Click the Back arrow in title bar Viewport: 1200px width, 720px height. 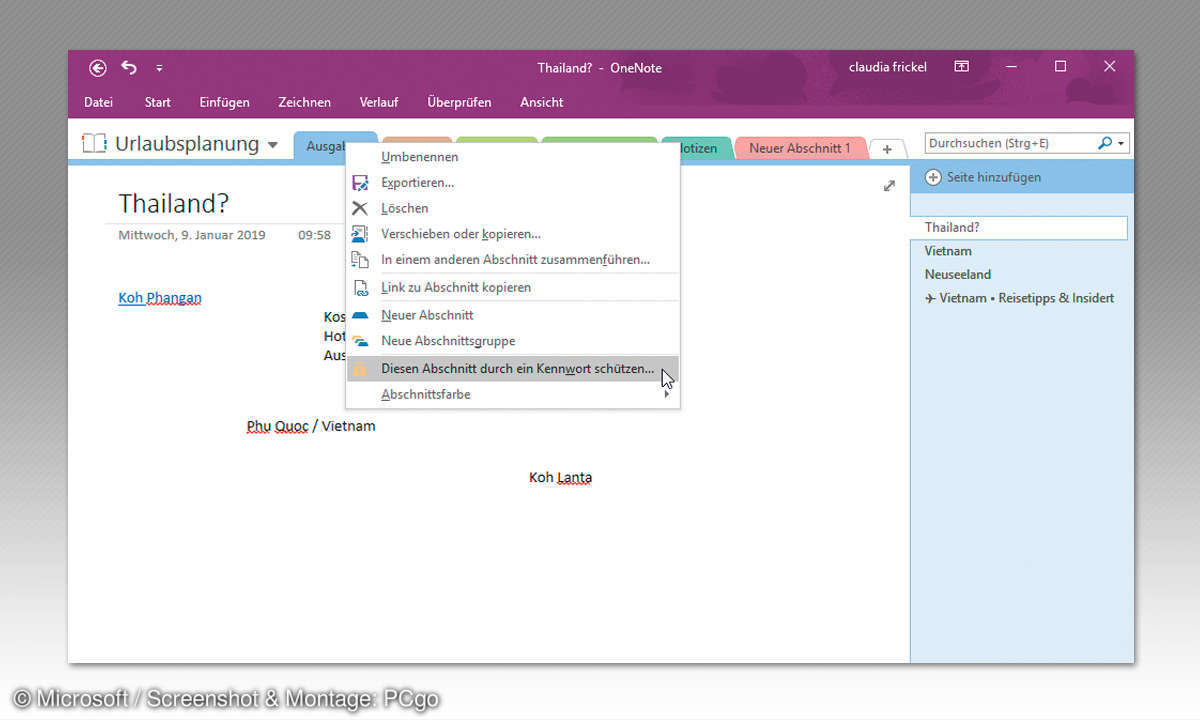coord(97,68)
